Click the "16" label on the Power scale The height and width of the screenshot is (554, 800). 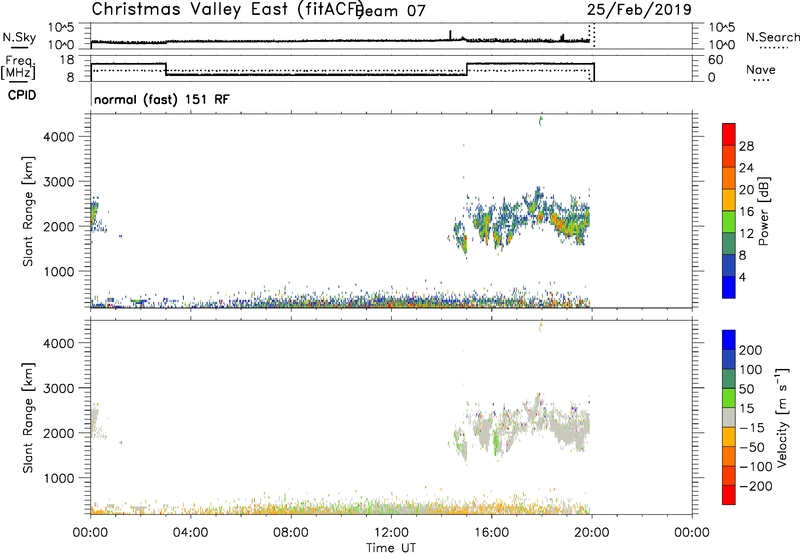(746, 212)
